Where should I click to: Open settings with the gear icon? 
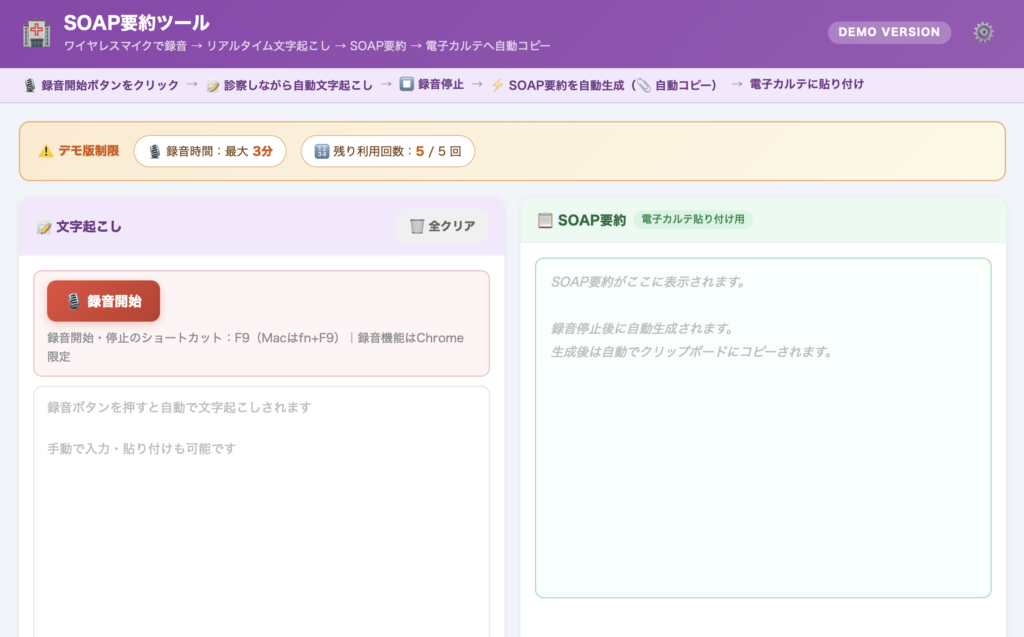click(983, 32)
